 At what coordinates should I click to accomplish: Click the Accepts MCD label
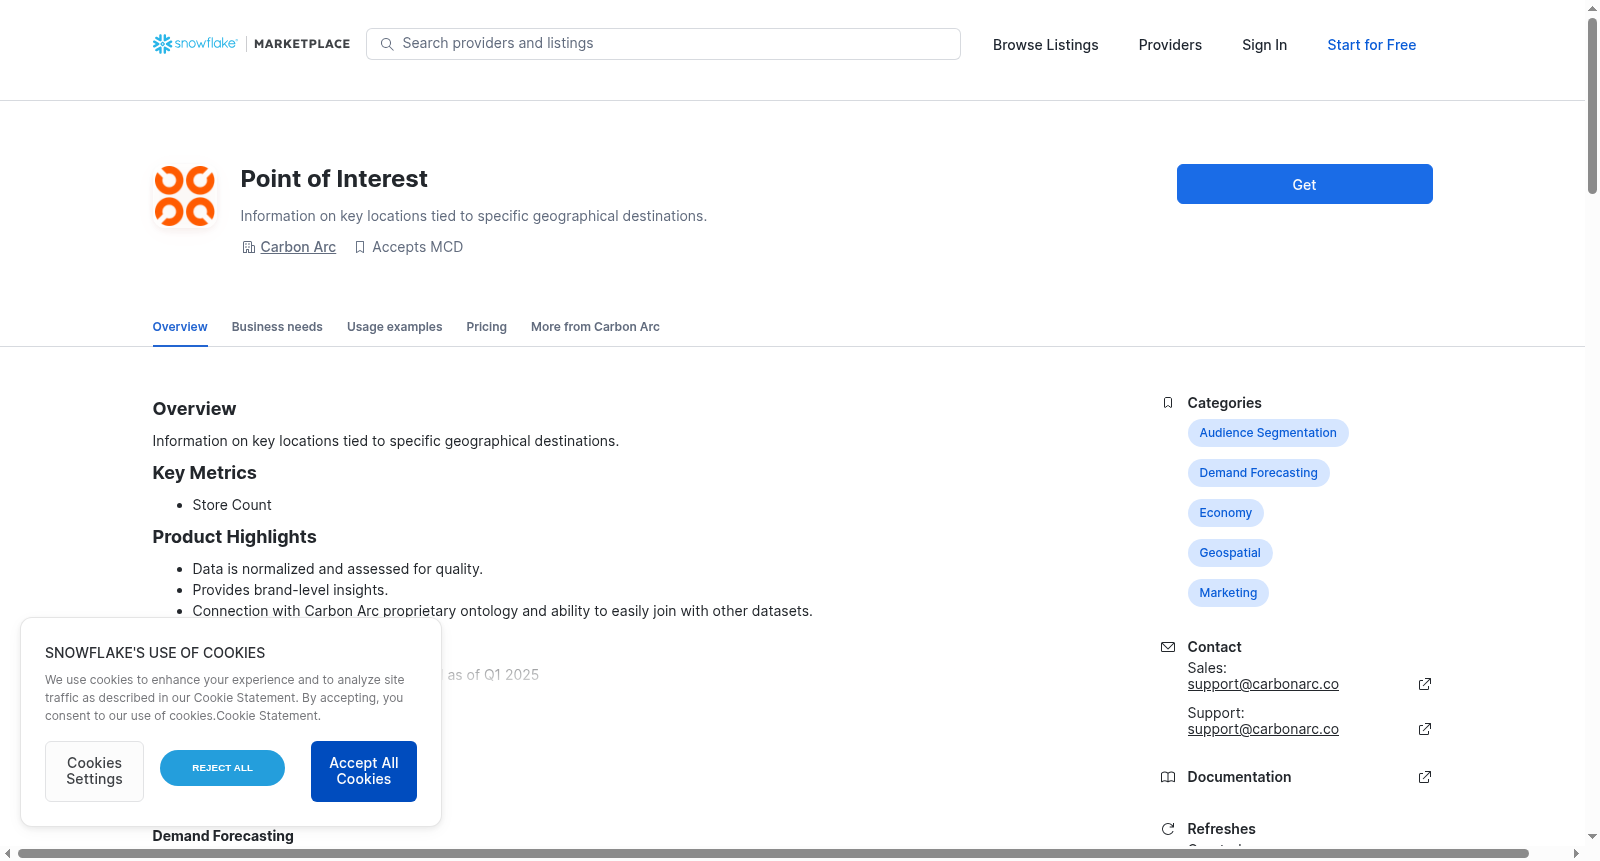418,247
